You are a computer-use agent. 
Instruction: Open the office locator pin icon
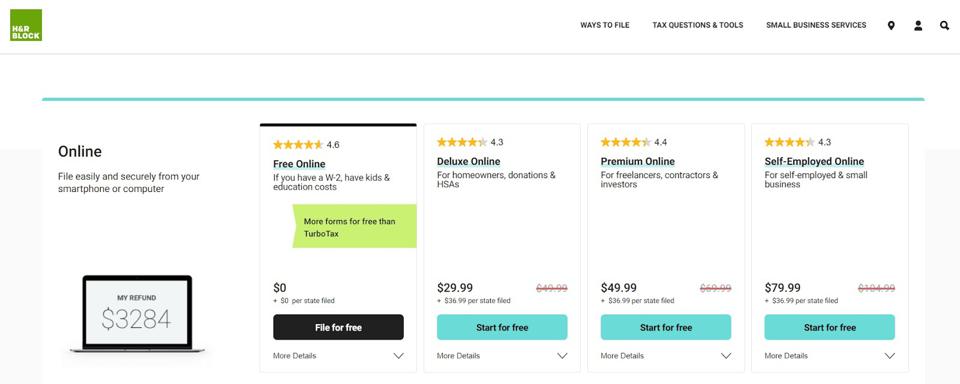coord(891,25)
